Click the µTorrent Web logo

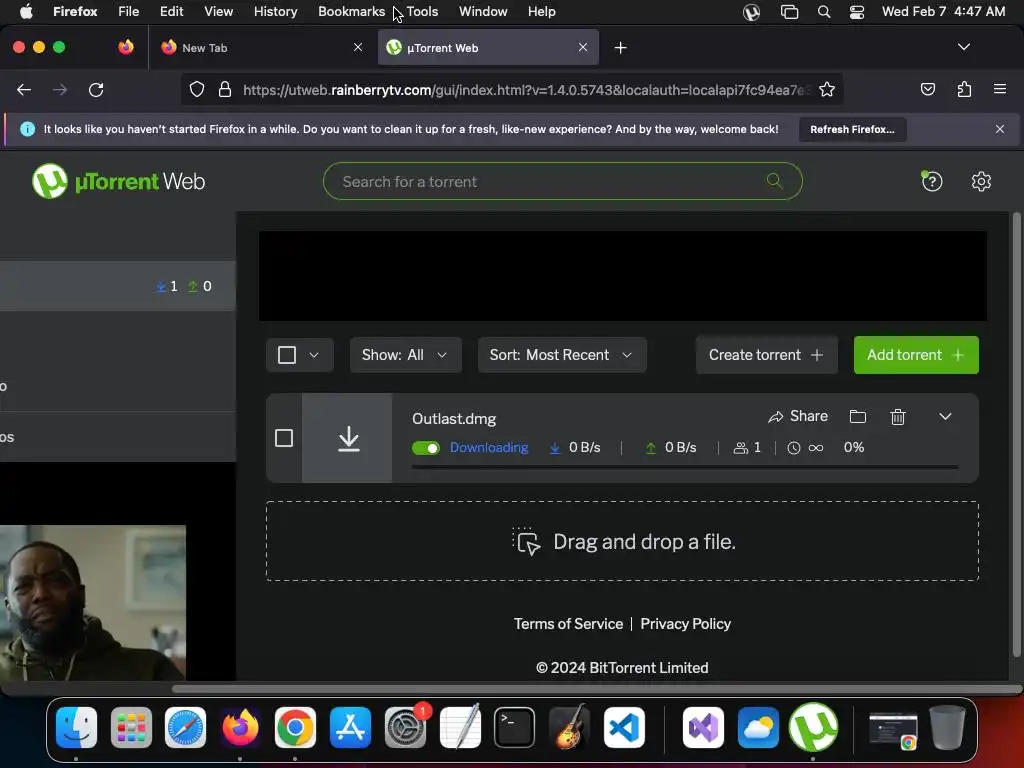coord(118,181)
